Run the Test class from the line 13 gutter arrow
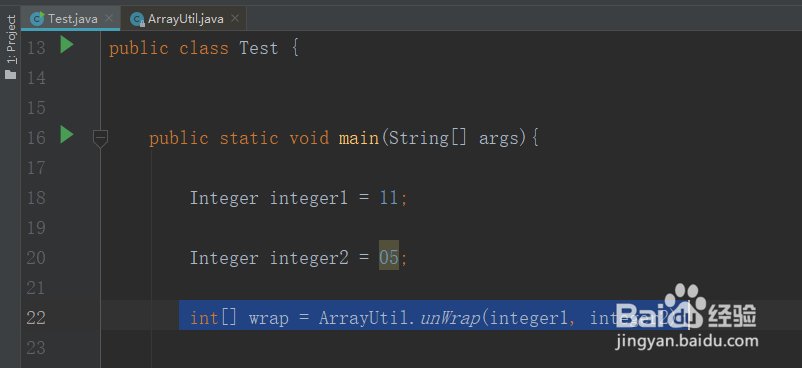The image size is (802, 368). click(x=67, y=45)
